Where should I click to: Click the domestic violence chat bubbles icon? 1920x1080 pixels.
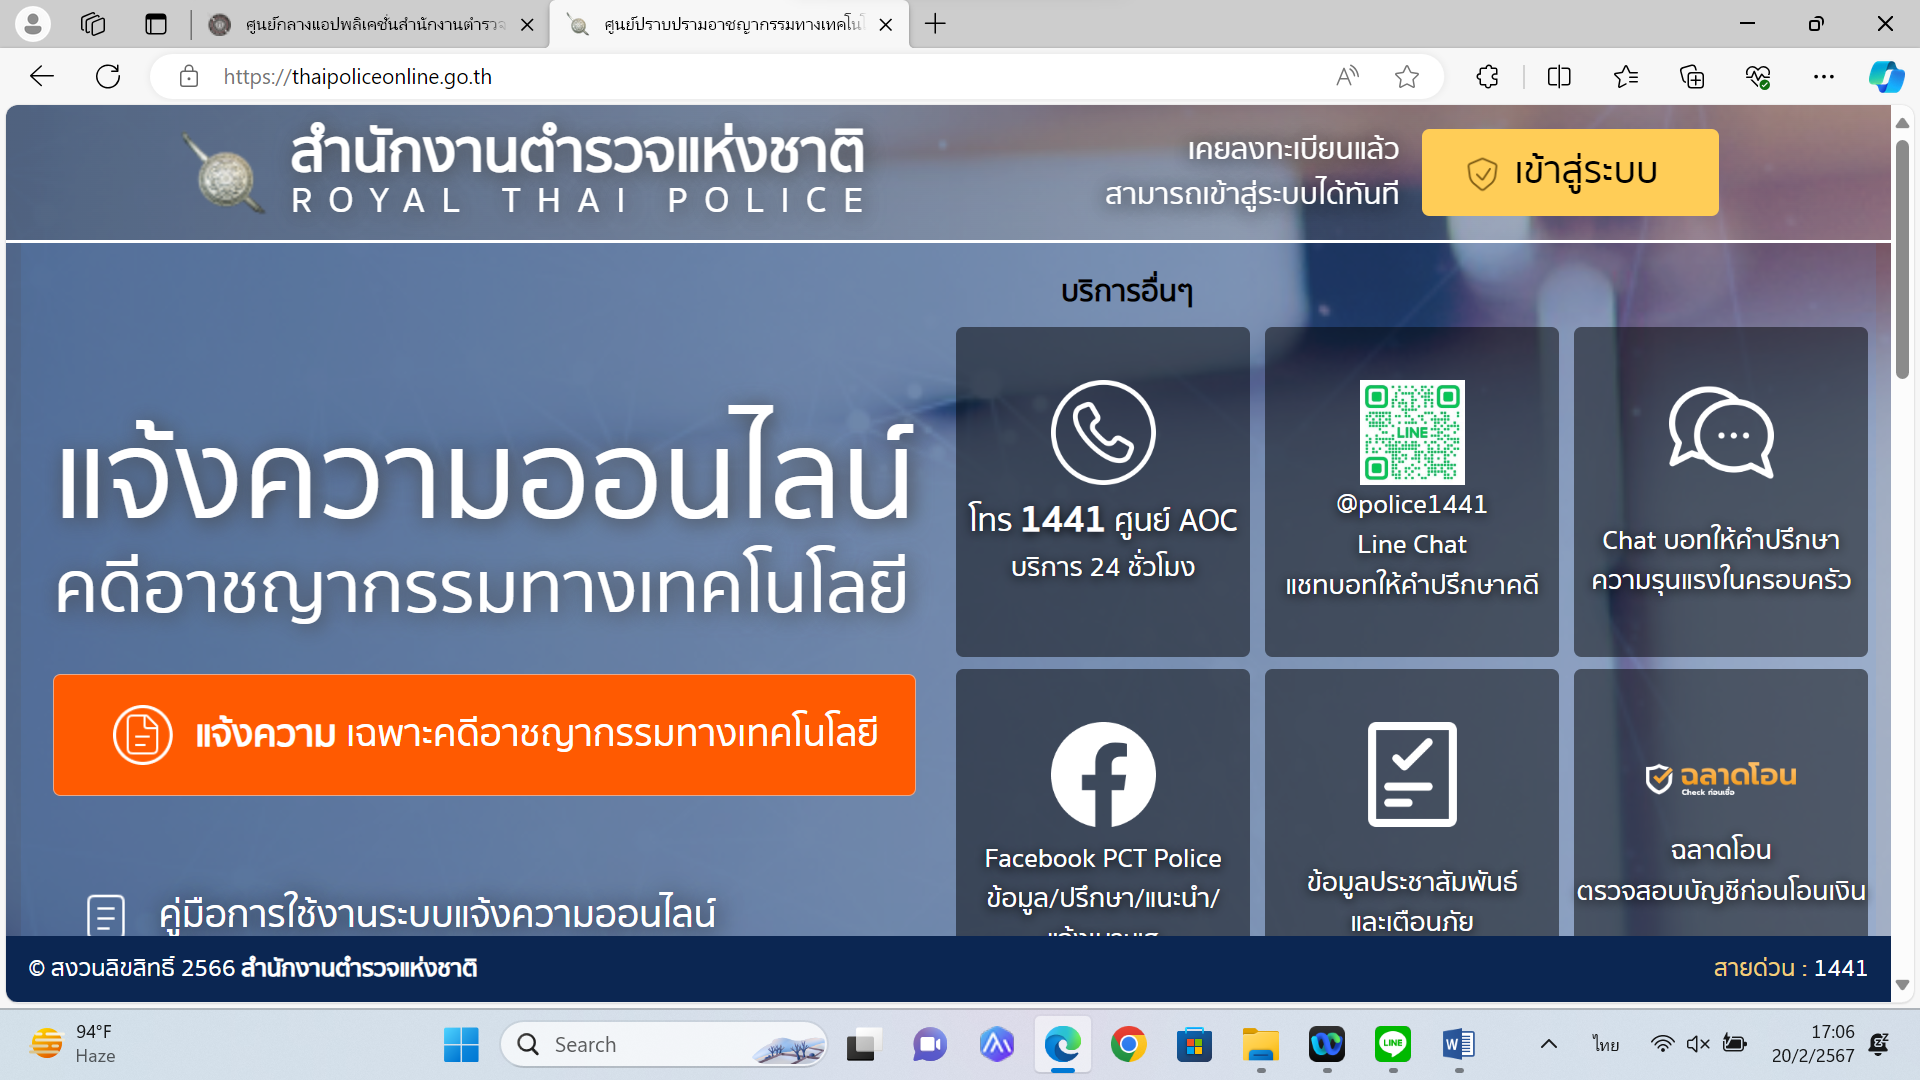click(1720, 432)
